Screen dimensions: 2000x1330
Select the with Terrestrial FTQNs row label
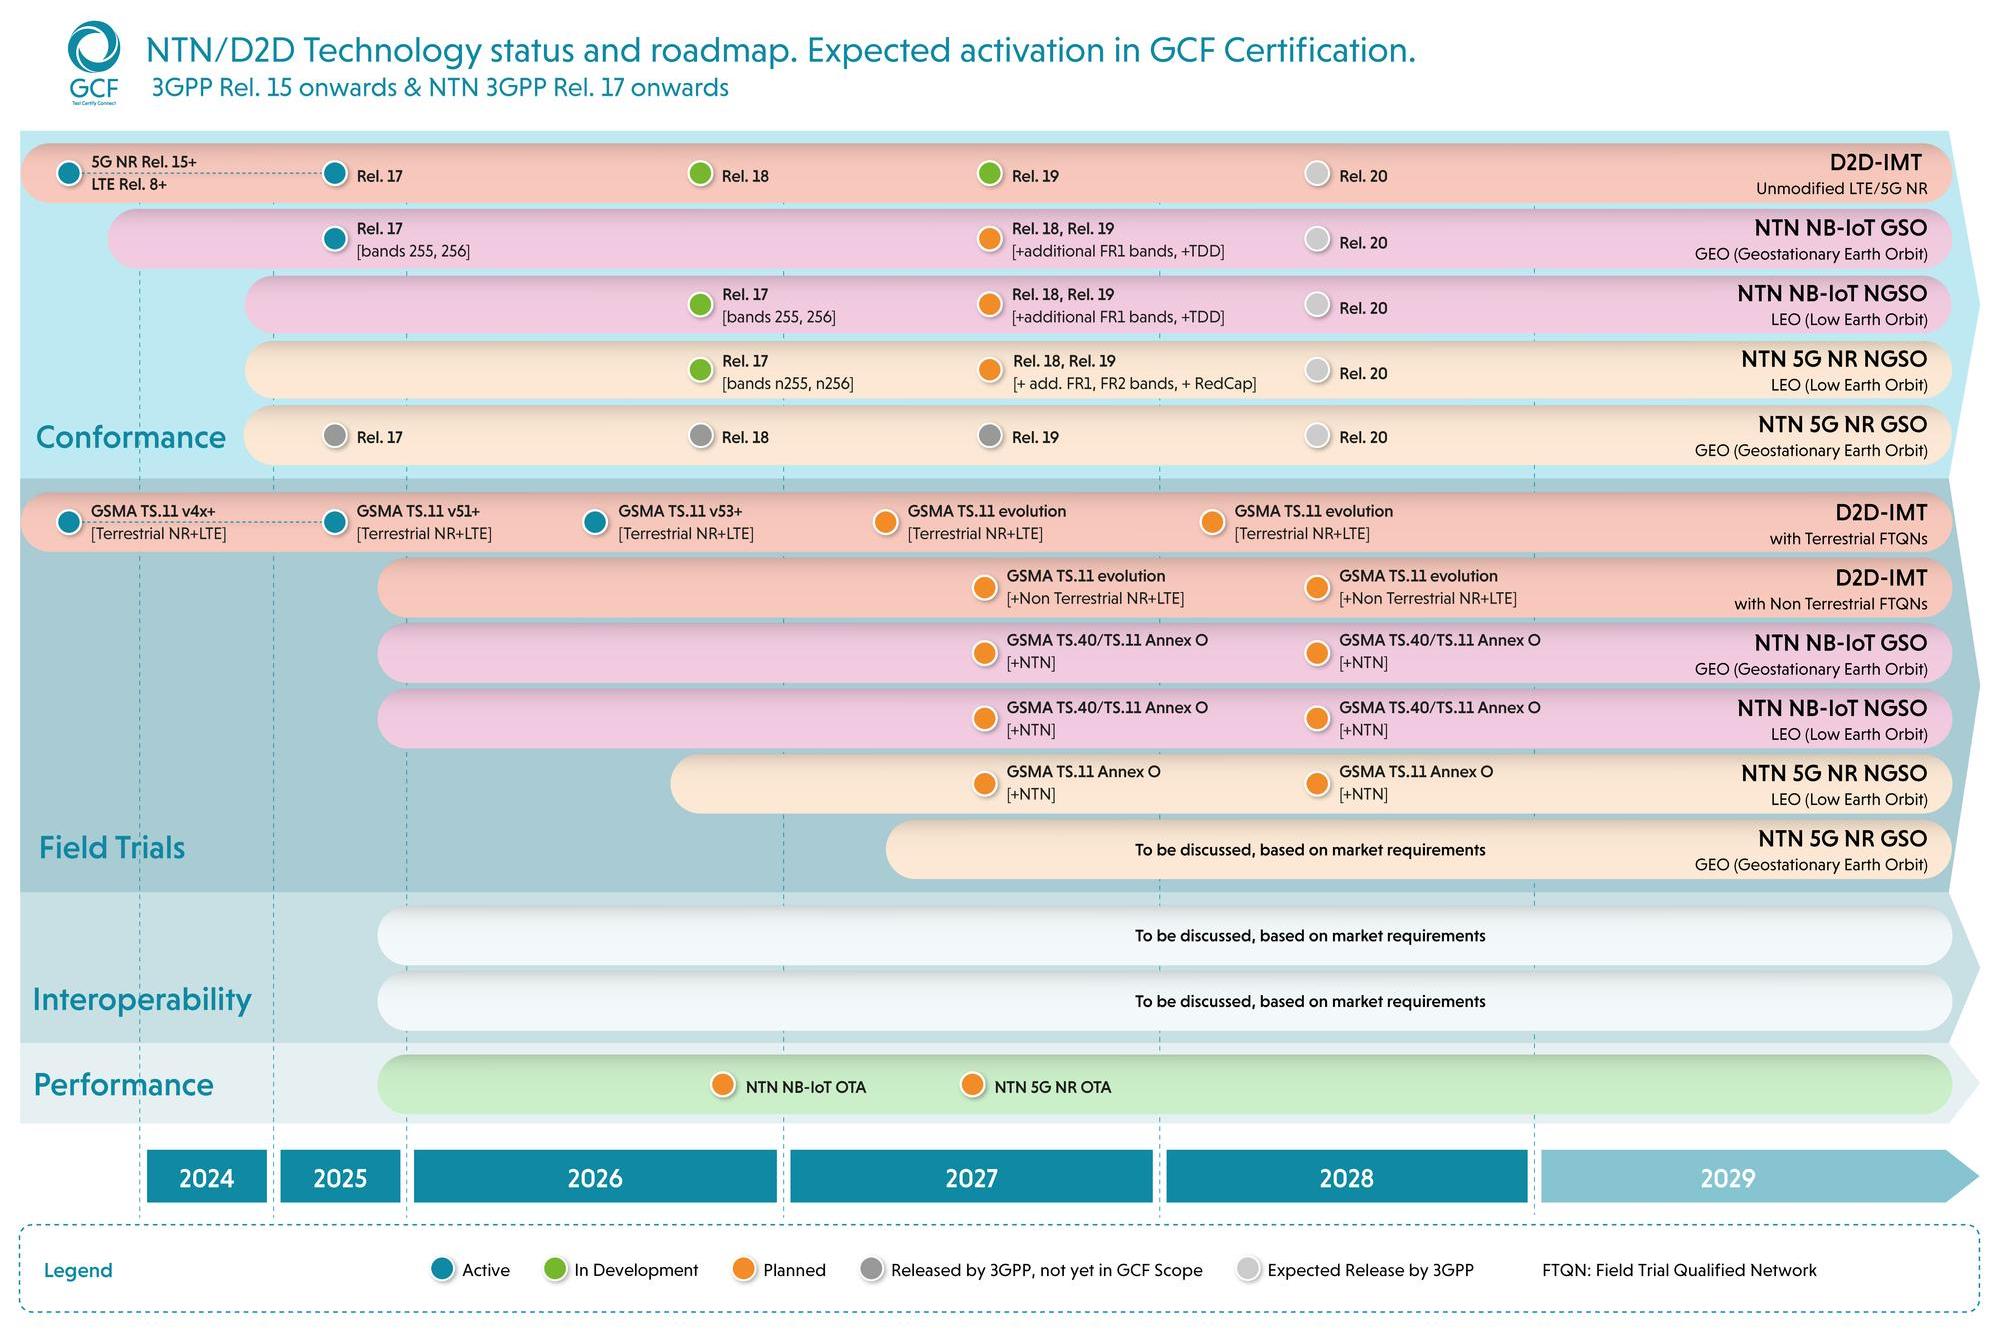pyautogui.click(x=1848, y=539)
